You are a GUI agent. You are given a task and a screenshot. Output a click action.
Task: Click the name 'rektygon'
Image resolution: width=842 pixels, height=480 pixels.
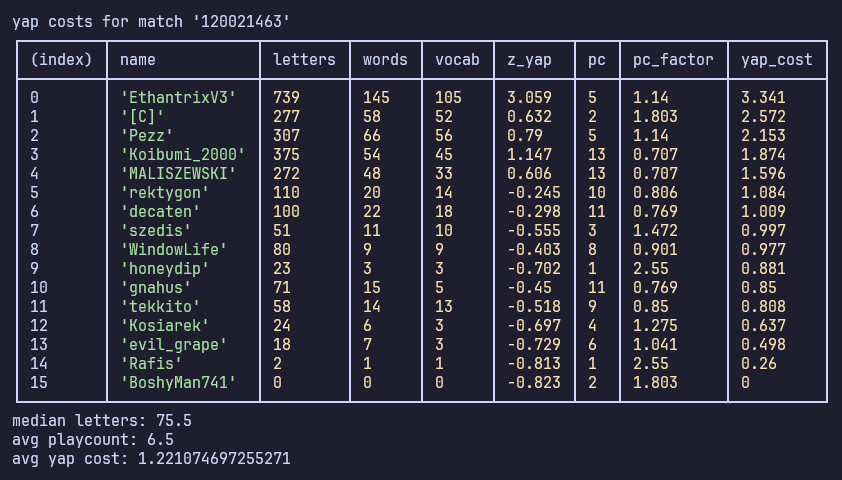tap(165, 193)
